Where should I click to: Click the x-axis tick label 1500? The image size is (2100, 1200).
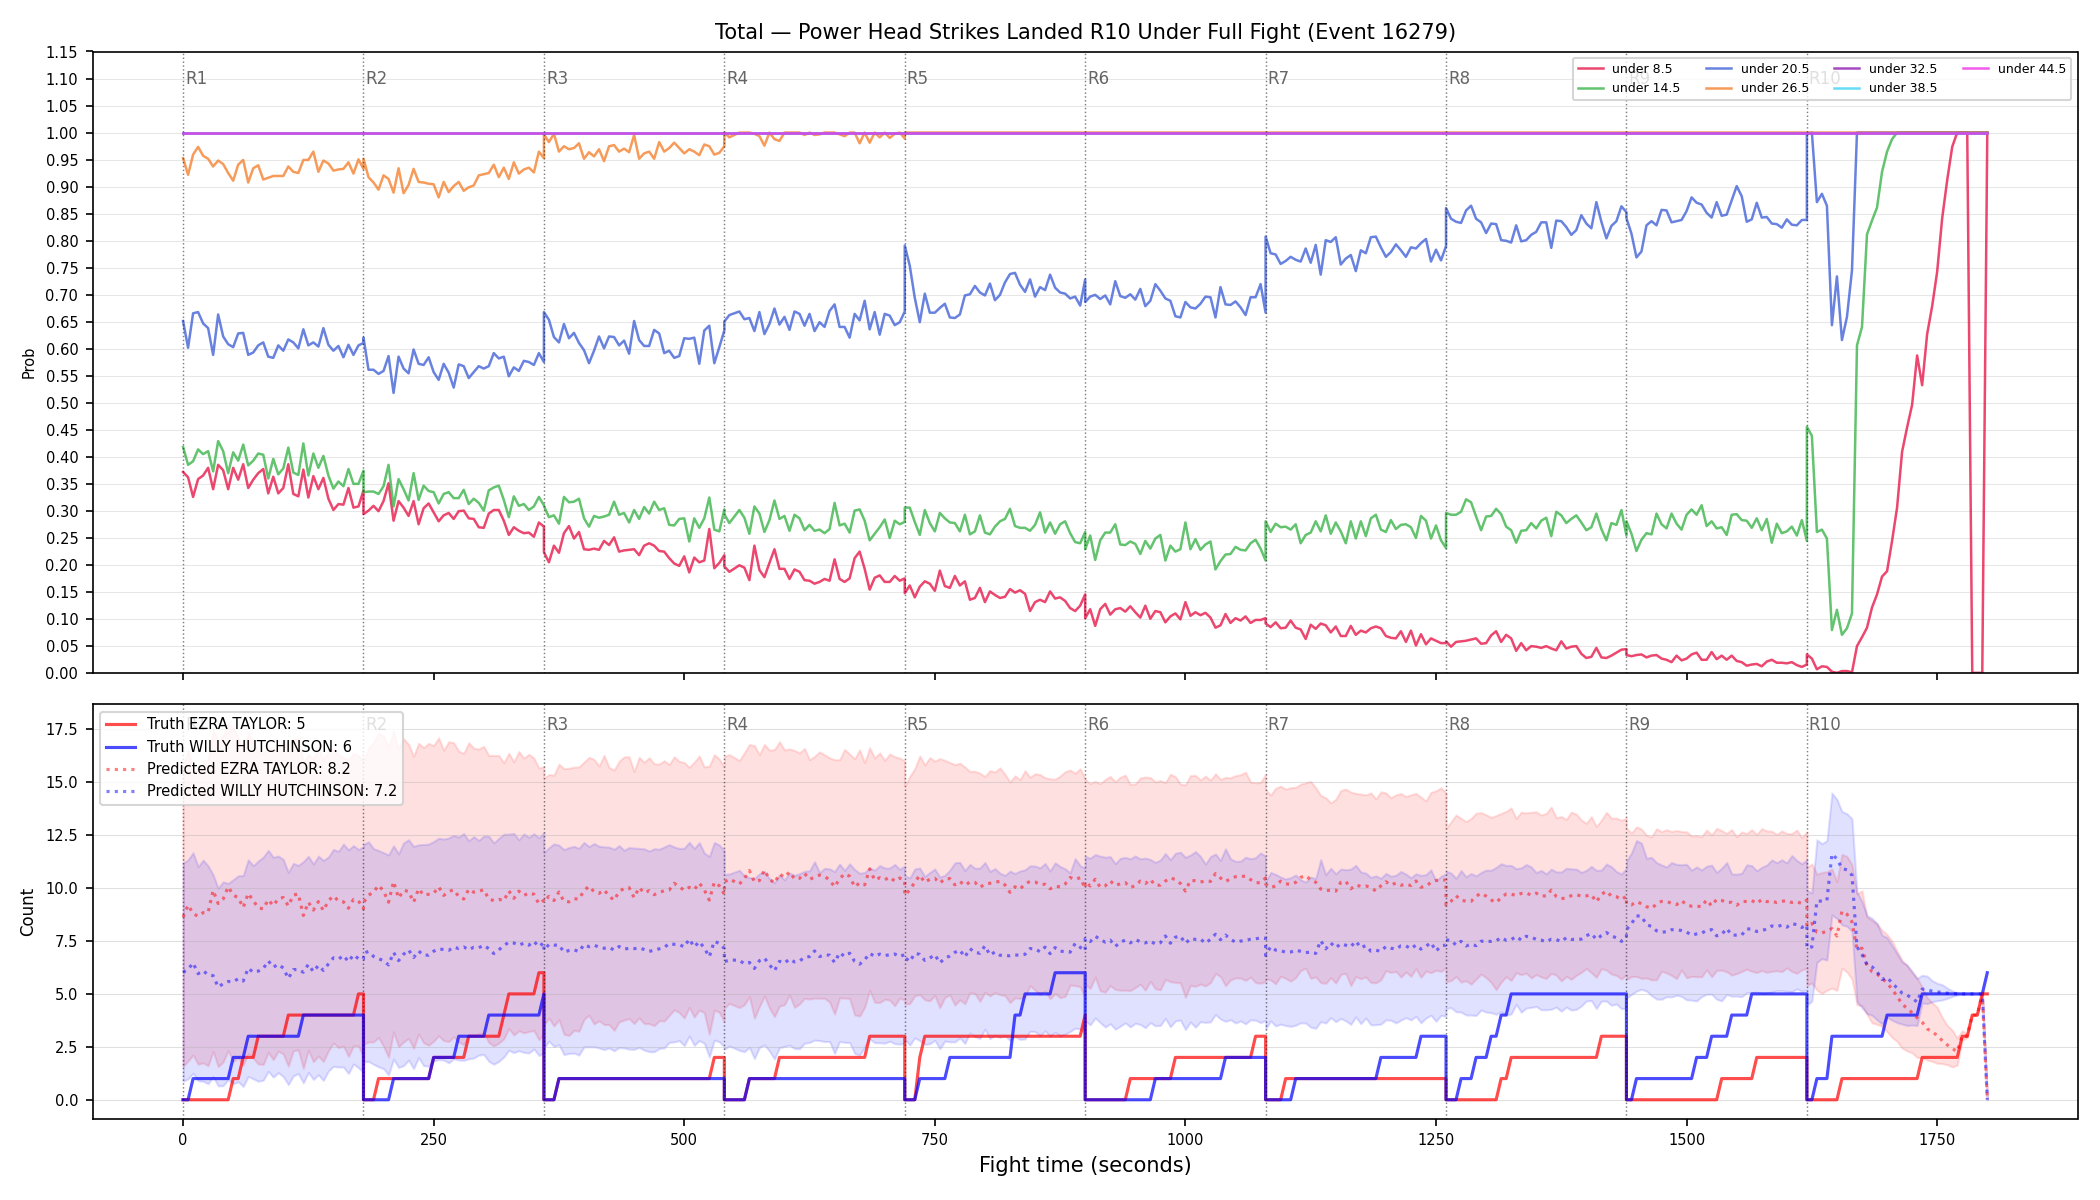point(1687,1139)
